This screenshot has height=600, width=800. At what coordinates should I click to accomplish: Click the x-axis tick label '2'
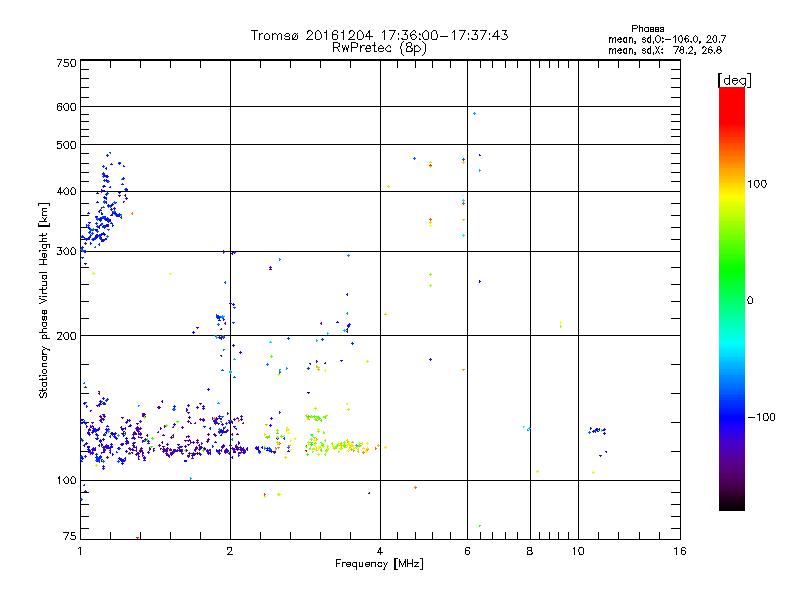pyautogui.click(x=230, y=551)
